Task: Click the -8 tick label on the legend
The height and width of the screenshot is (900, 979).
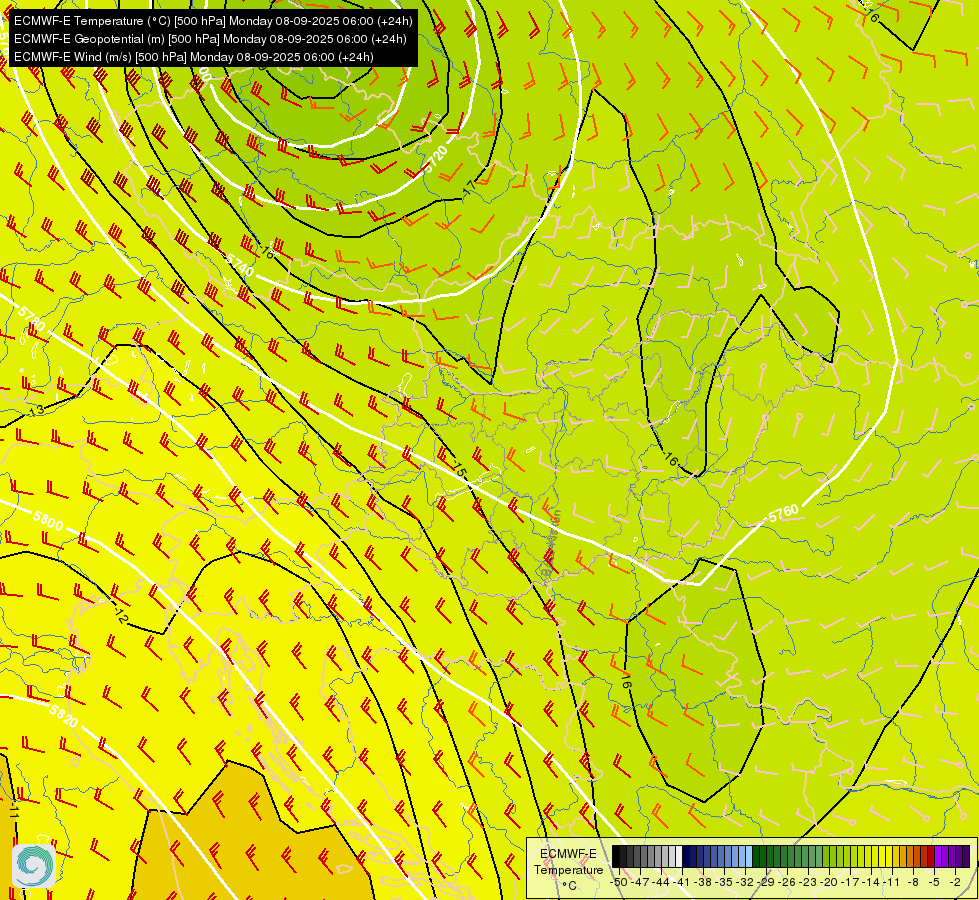Action: point(913,883)
